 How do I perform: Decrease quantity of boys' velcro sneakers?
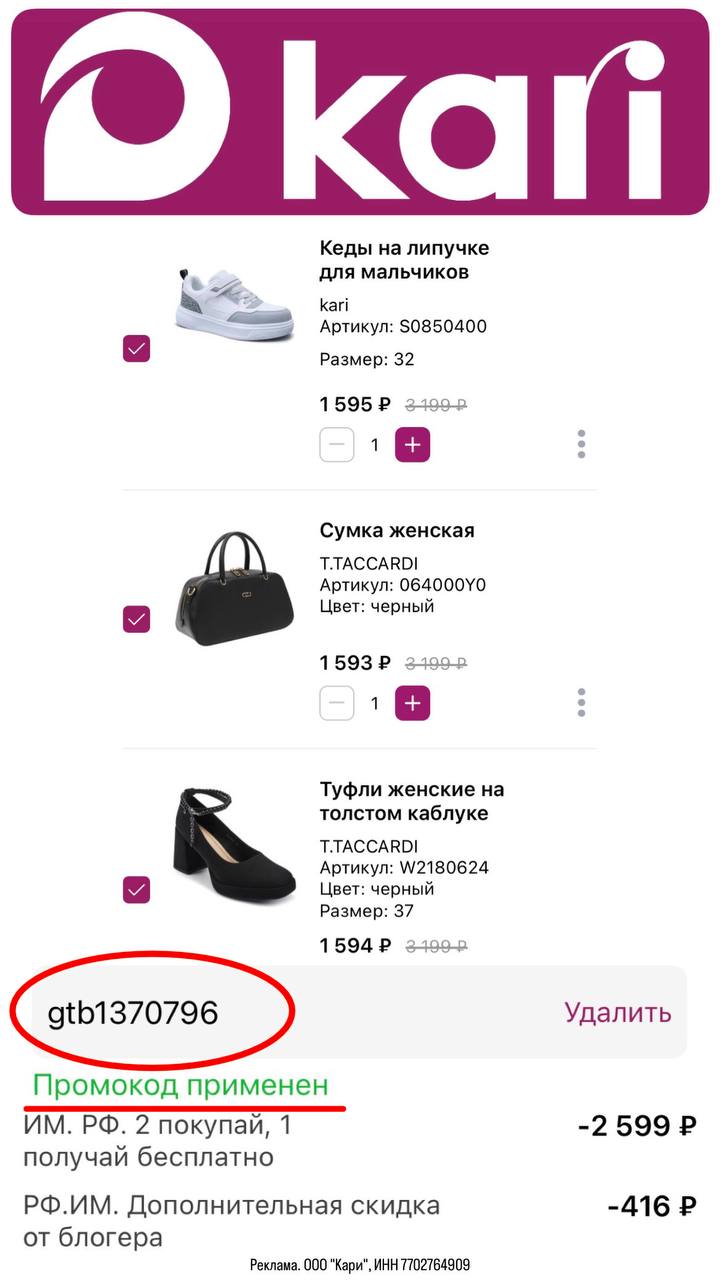click(337, 445)
